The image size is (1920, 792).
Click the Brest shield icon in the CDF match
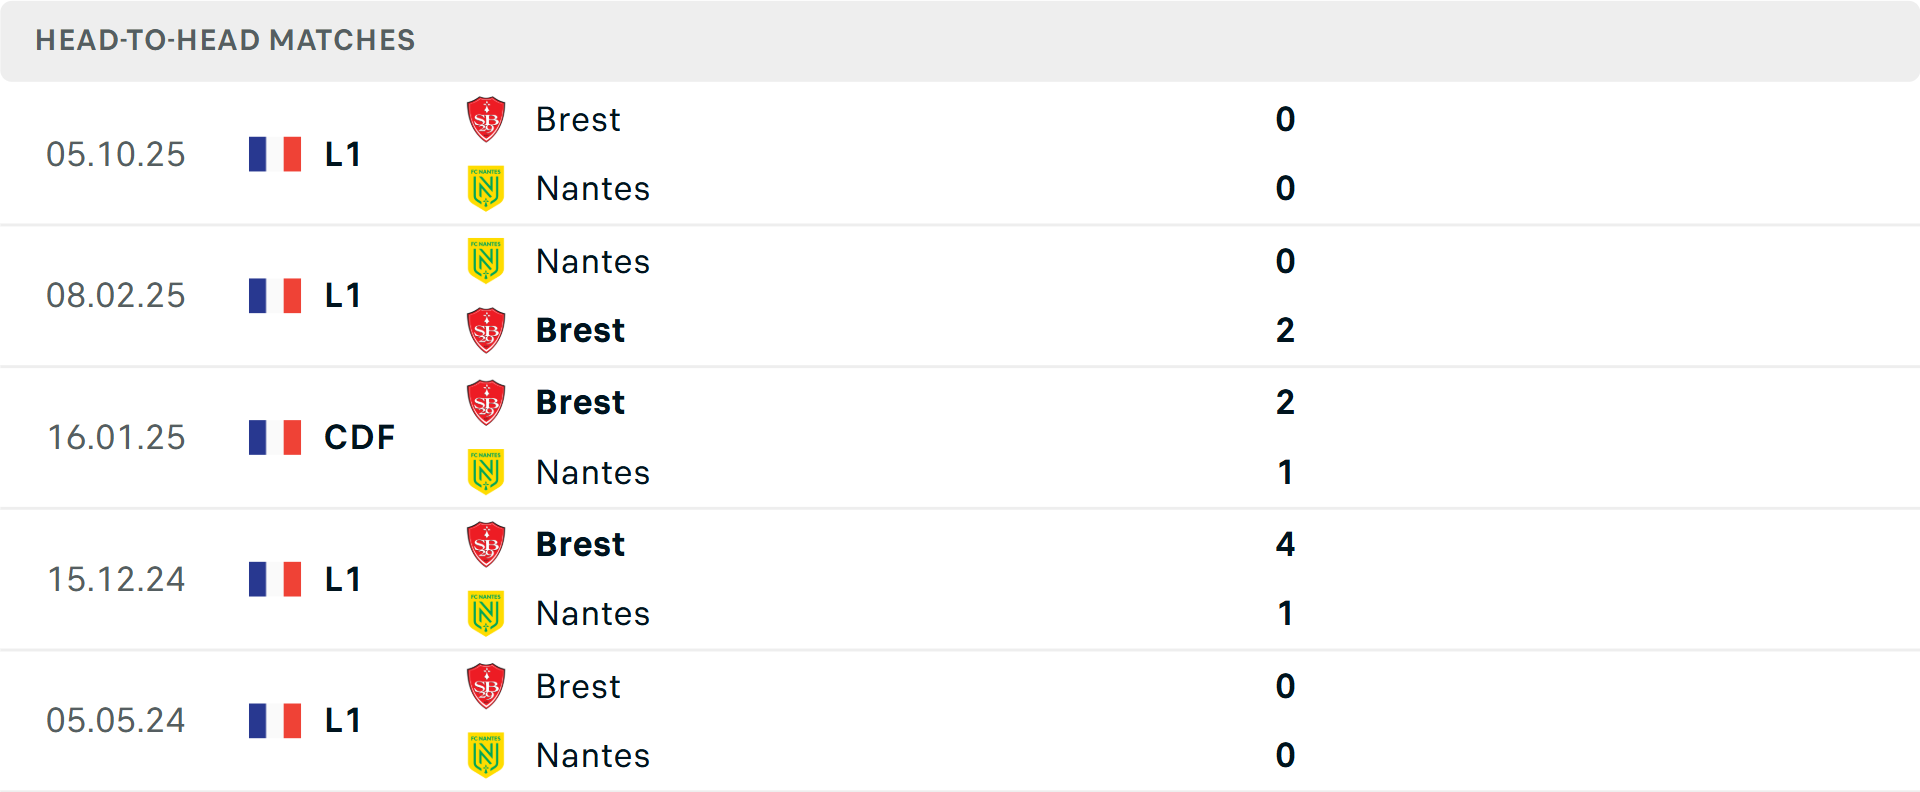pos(487,402)
